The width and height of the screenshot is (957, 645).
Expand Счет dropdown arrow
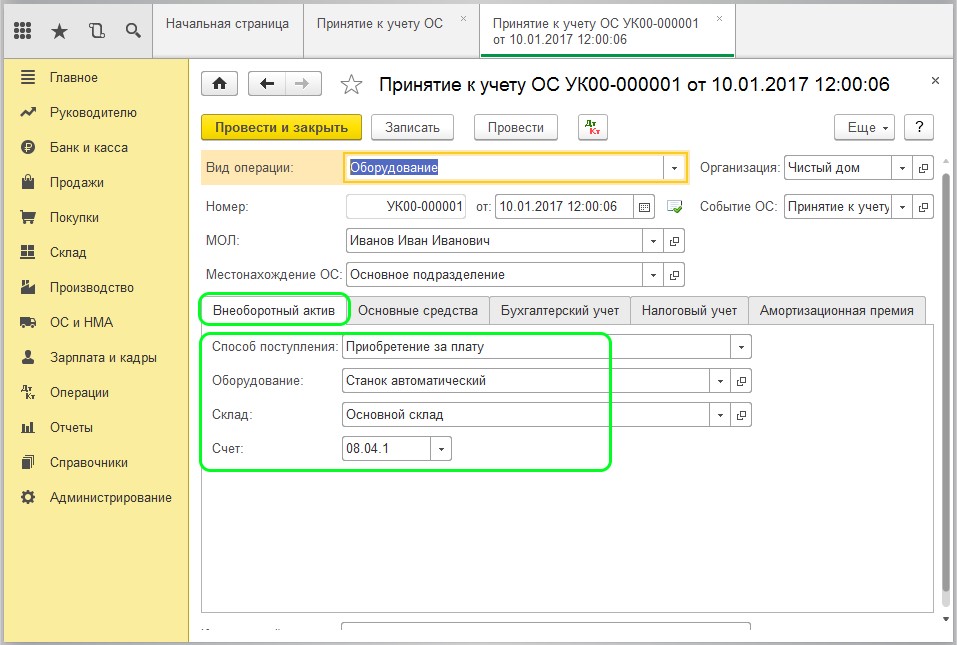click(x=441, y=449)
